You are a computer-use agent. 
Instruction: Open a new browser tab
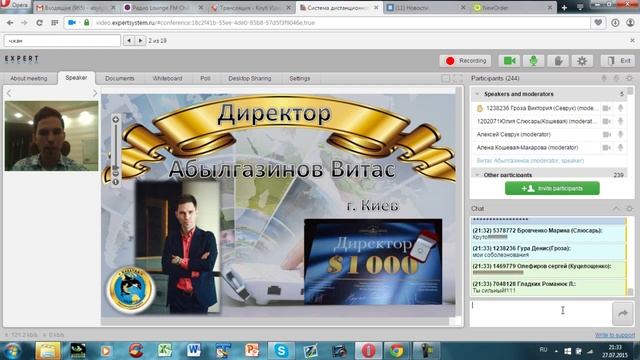click(x=564, y=7)
